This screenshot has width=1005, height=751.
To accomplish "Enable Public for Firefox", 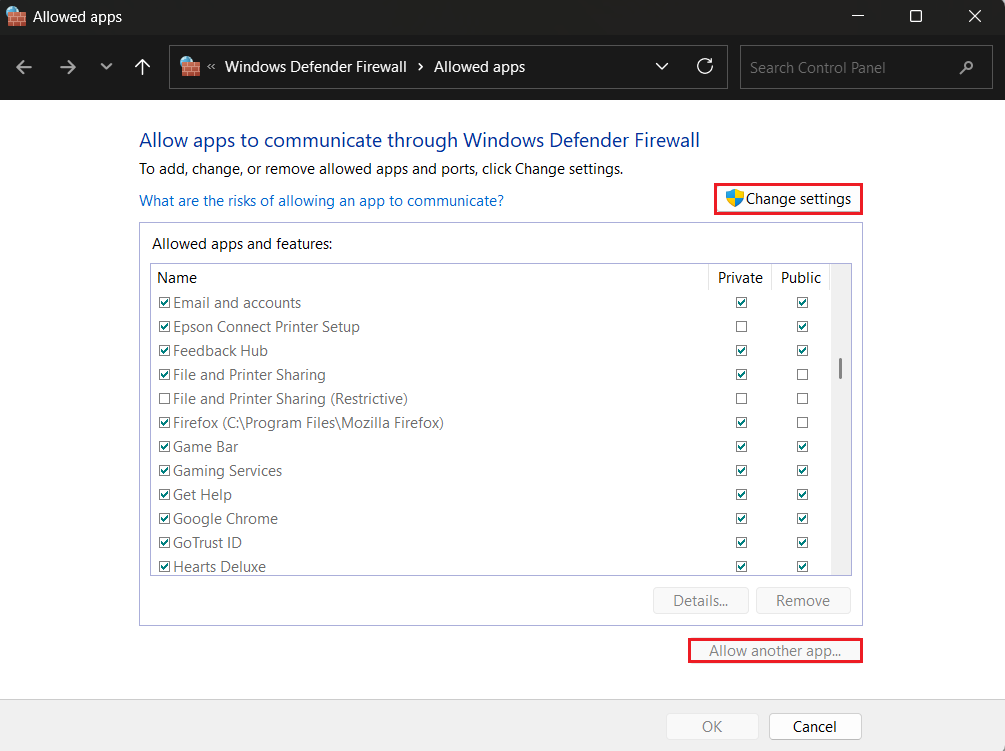I will click(x=802, y=423).
